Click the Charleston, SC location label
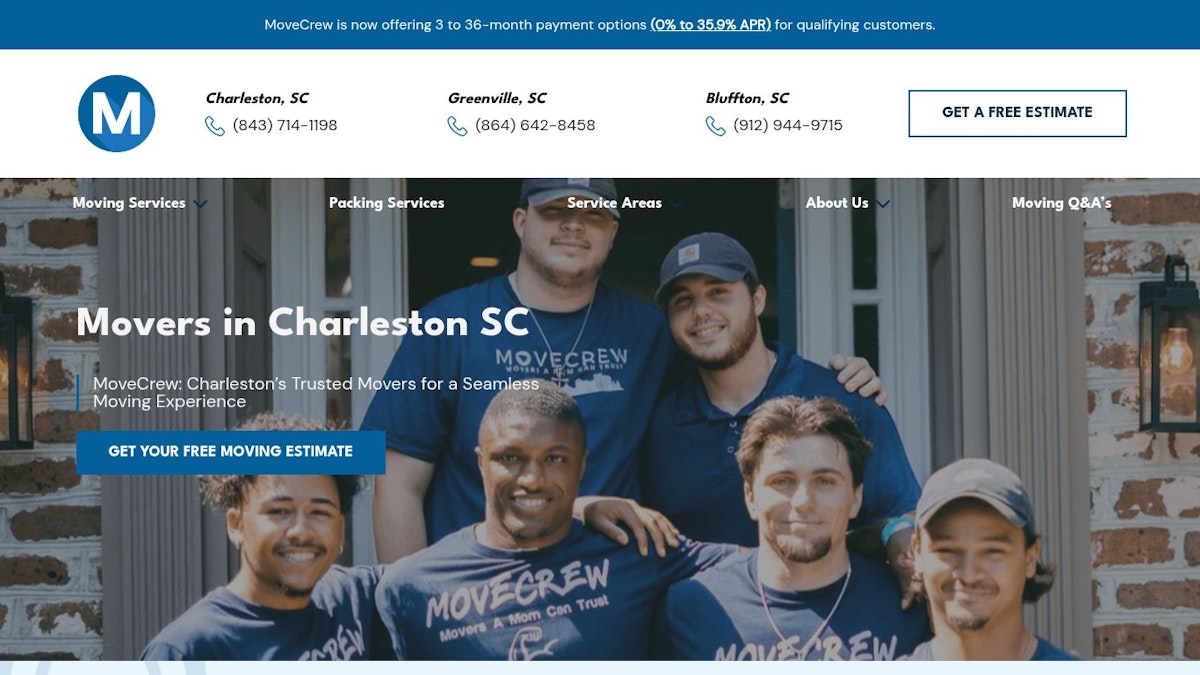1200x675 pixels. [257, 98]
